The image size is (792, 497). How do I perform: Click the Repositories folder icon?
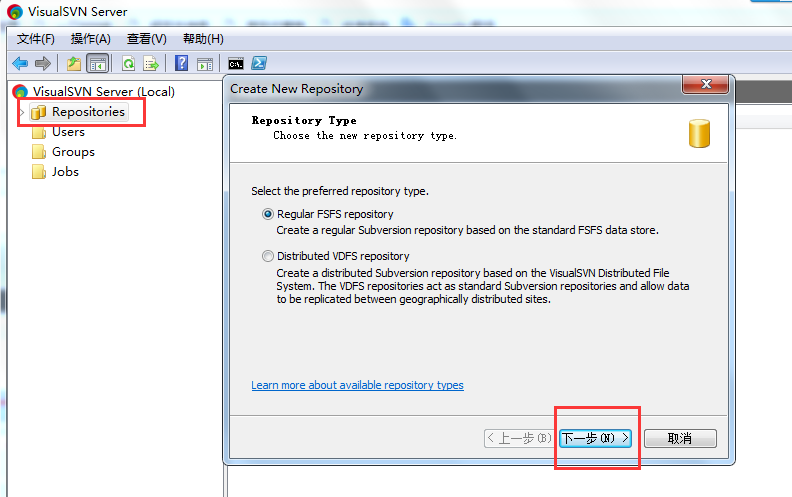coord(39,112)
